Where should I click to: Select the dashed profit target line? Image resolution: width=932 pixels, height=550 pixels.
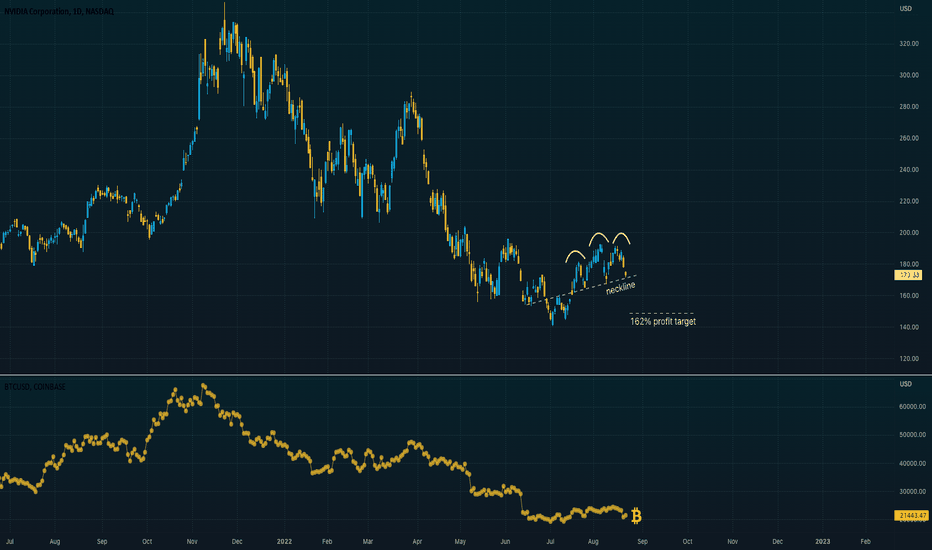[x=662, y=313]
